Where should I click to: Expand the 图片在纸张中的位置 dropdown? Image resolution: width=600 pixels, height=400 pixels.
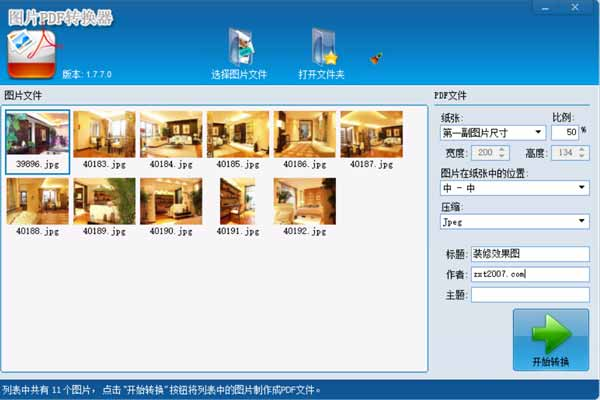pyautogui.click(x=513, y=187)
